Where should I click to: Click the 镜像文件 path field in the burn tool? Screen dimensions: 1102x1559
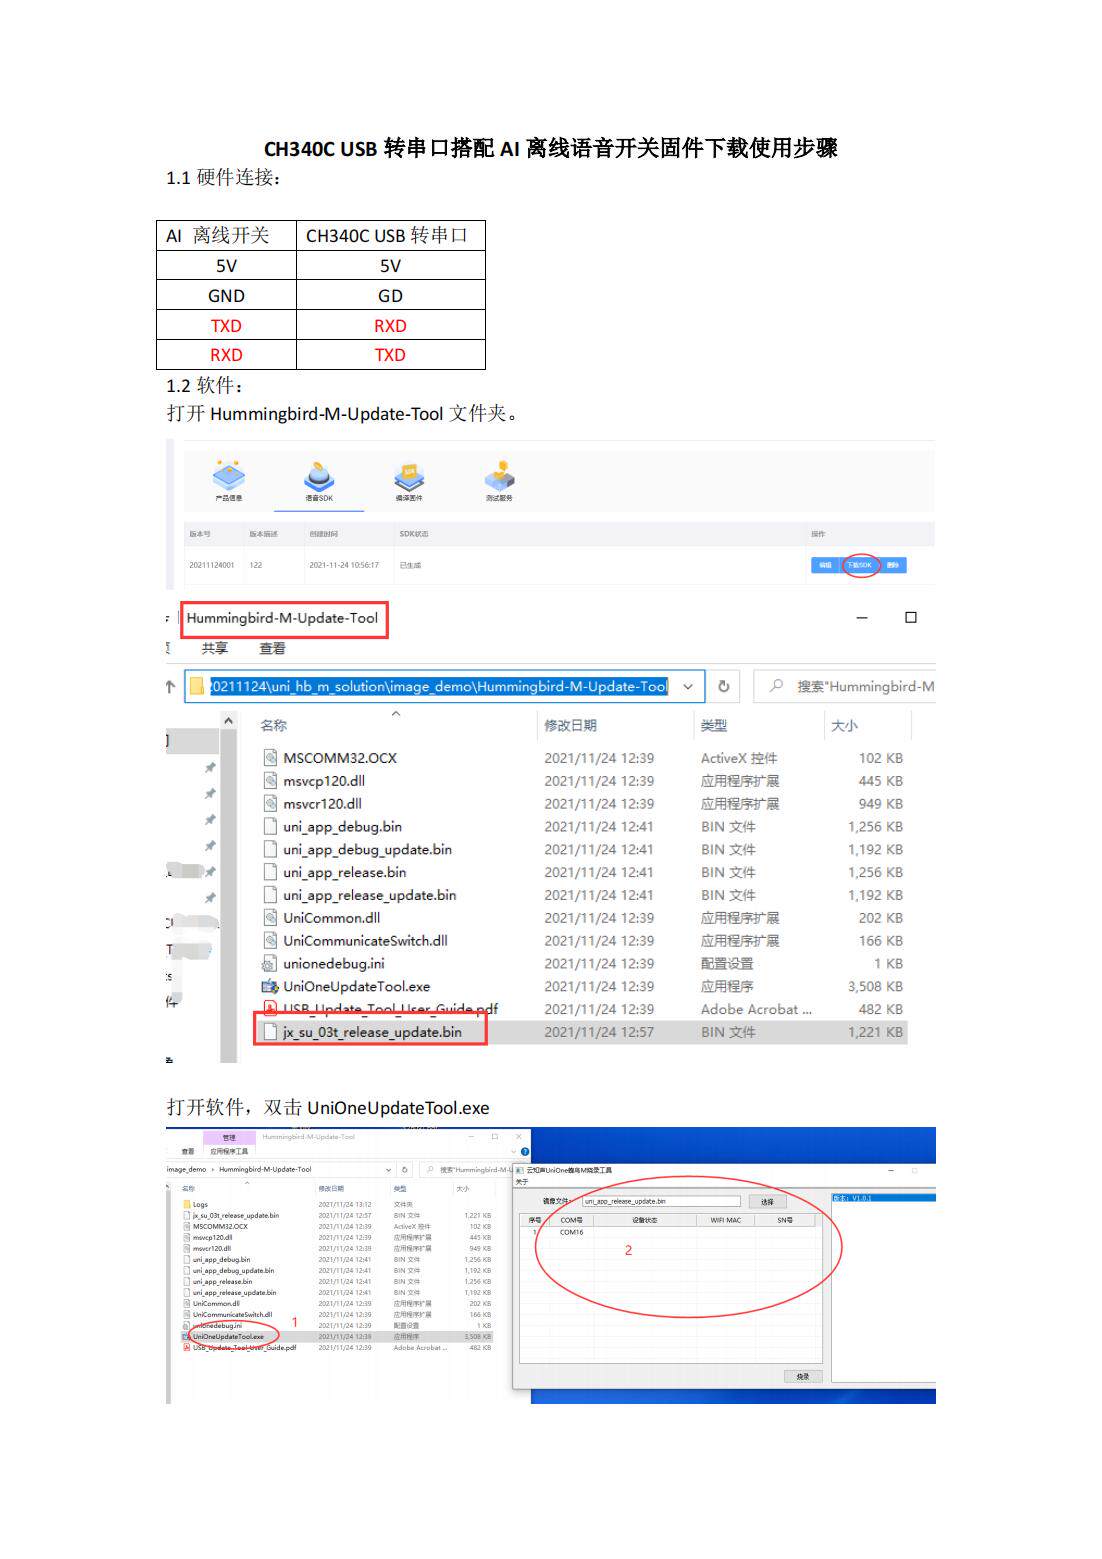click(661, 1201)
